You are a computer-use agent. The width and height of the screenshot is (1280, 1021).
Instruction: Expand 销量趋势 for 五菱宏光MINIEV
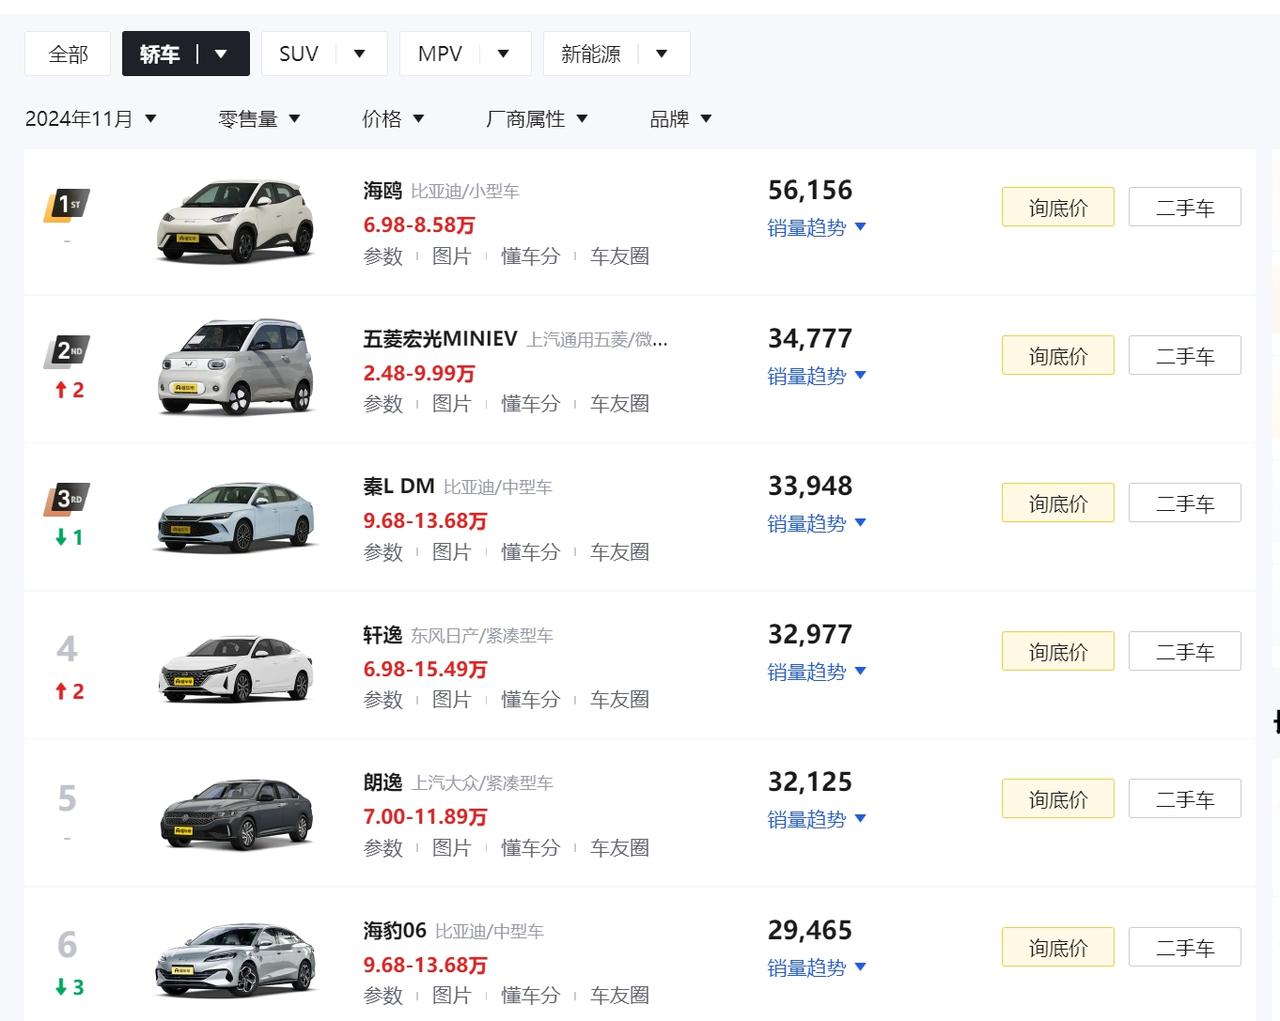point(816,376)
